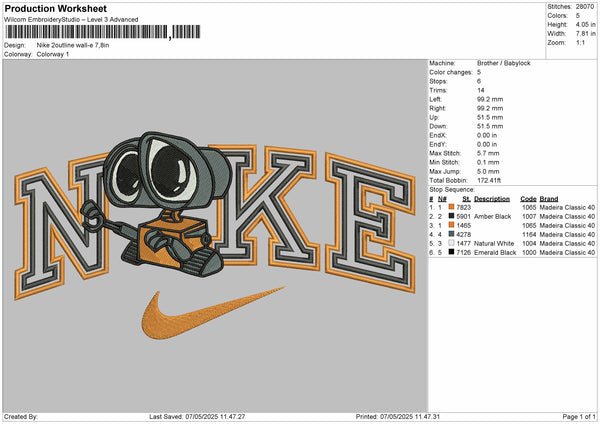Click the Width value 7.81 in

click(x=585, y=34)
